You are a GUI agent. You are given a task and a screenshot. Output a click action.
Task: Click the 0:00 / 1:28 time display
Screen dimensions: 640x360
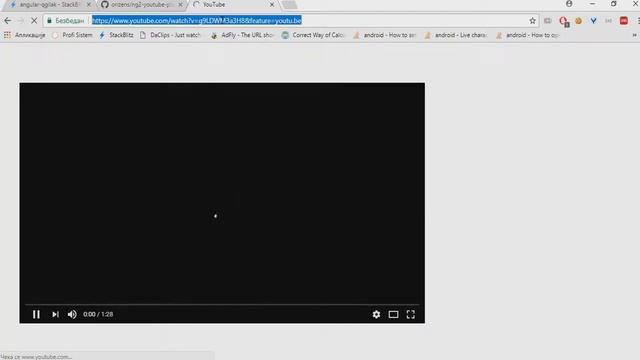(x=98, y=314)
